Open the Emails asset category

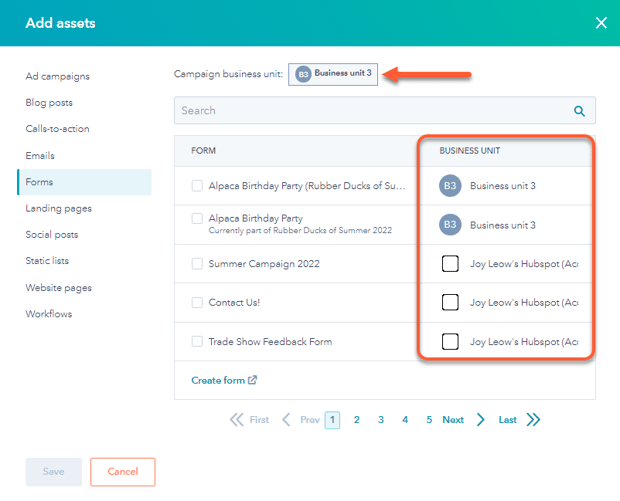point(40,156)
